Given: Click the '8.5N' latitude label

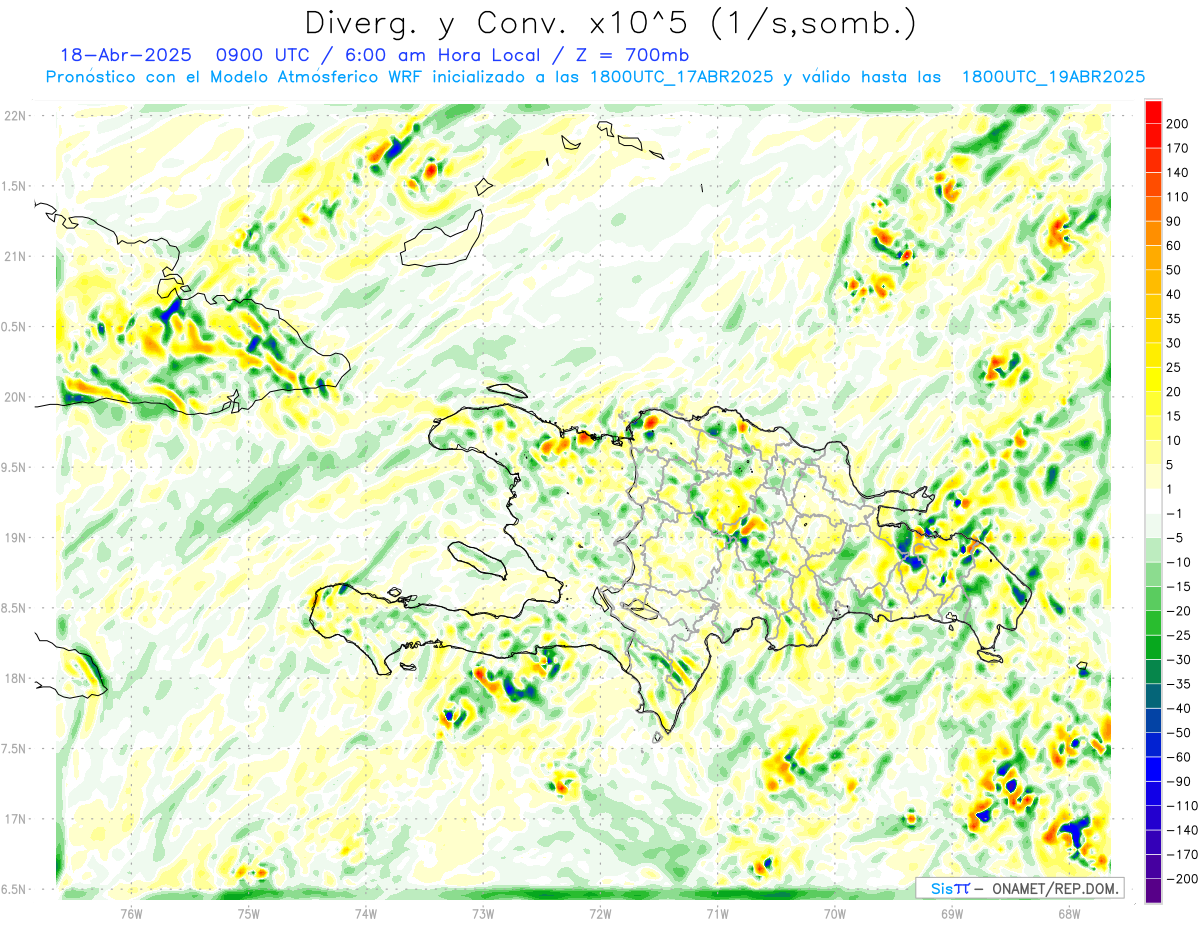Looking at the screenshot, I should [16, 608].
